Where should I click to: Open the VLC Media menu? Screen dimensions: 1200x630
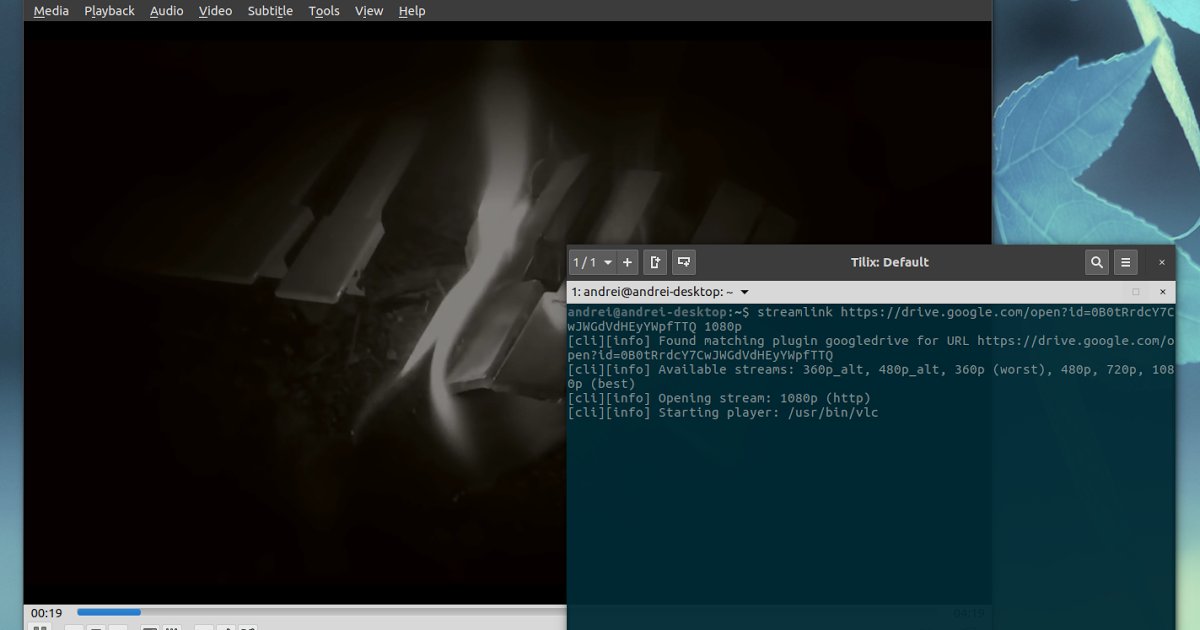[51, 11]
